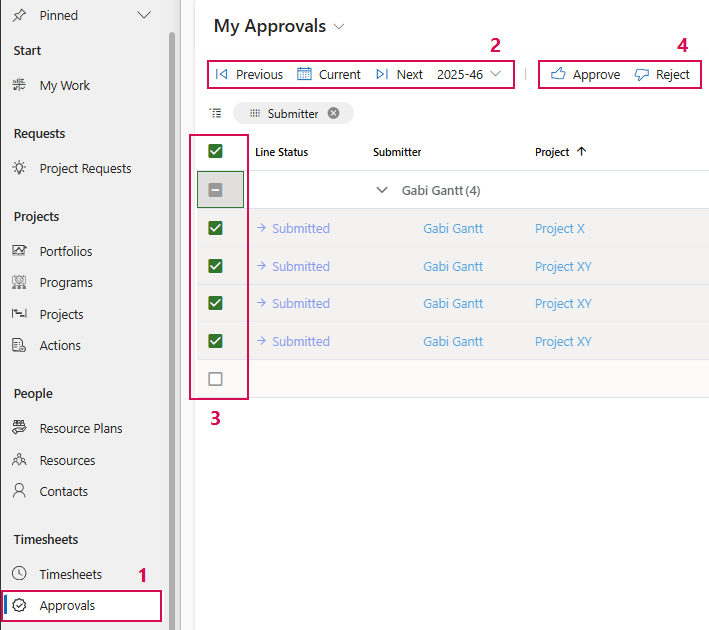Screen dimensions: 709x630
Task: Click the Current period calendar icon
Action: (x=305, y=74)
